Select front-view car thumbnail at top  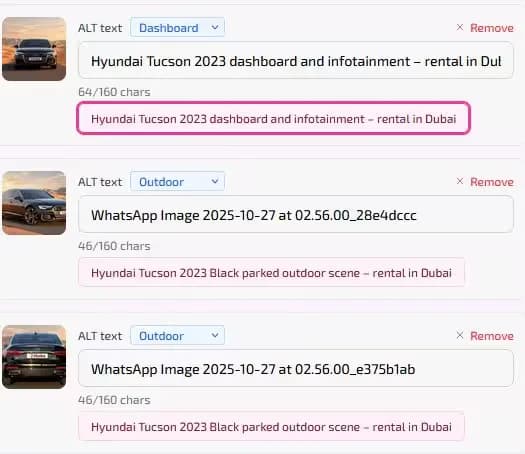[x=34, y=49]
